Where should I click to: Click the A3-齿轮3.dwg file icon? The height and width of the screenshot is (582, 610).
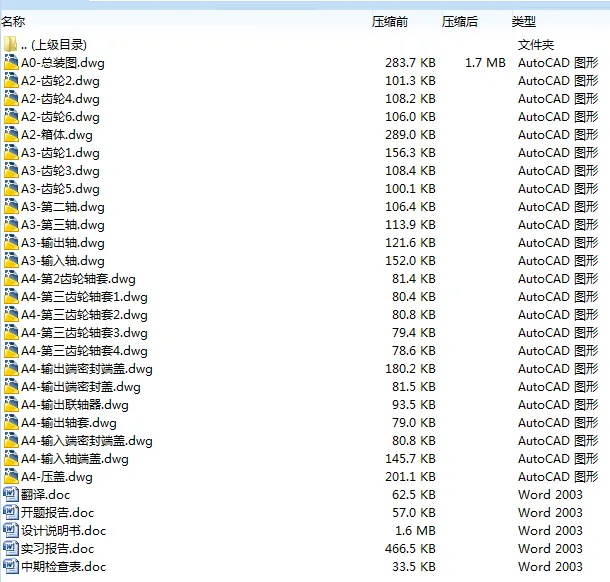point(11,170)
